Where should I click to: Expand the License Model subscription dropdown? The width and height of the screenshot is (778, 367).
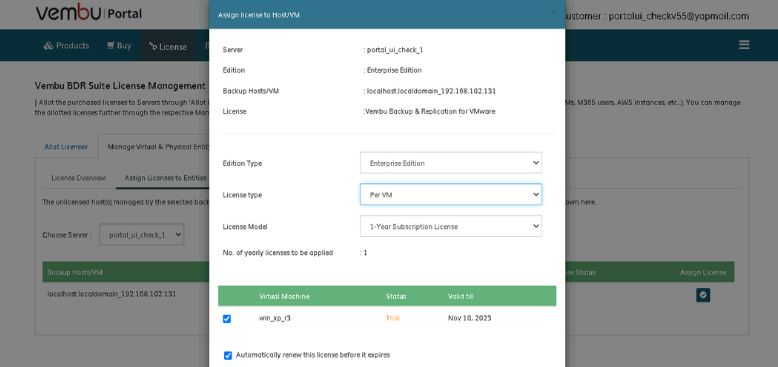(451, 226)
